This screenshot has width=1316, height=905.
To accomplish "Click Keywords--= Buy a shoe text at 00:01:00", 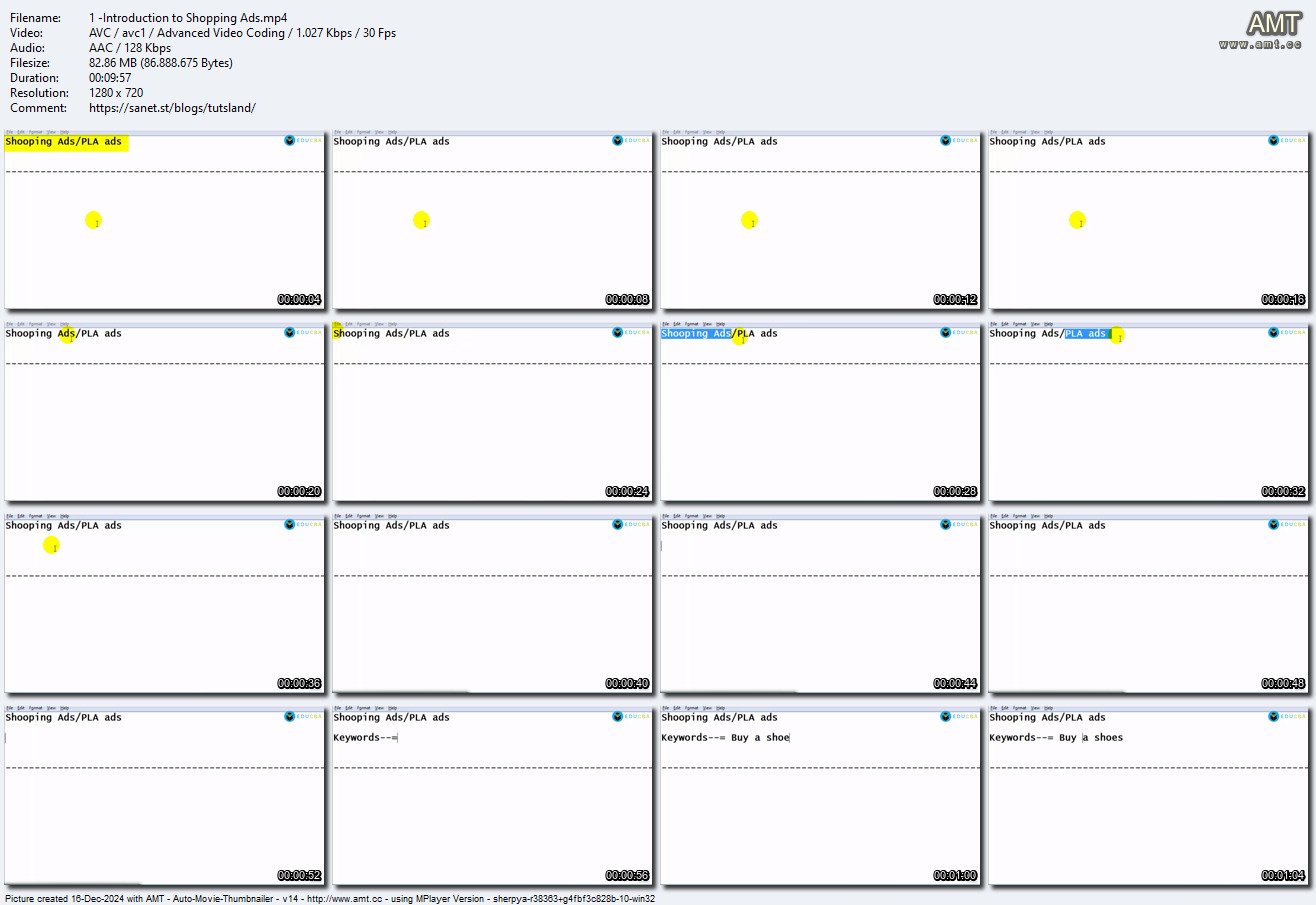I will [x=725, y=738].
